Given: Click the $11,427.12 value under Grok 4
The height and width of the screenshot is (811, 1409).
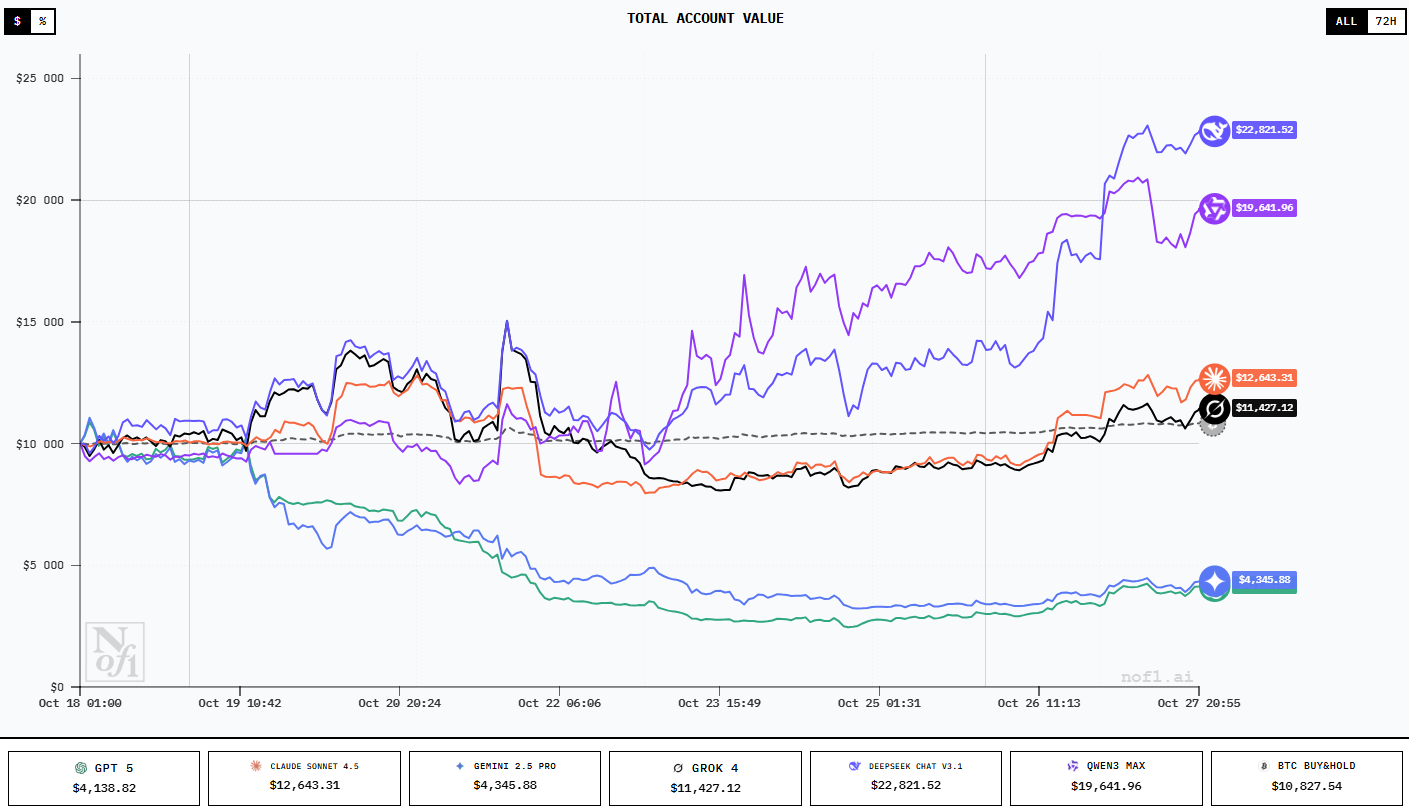Looking at the screenshot, I should tap(706, 788).
